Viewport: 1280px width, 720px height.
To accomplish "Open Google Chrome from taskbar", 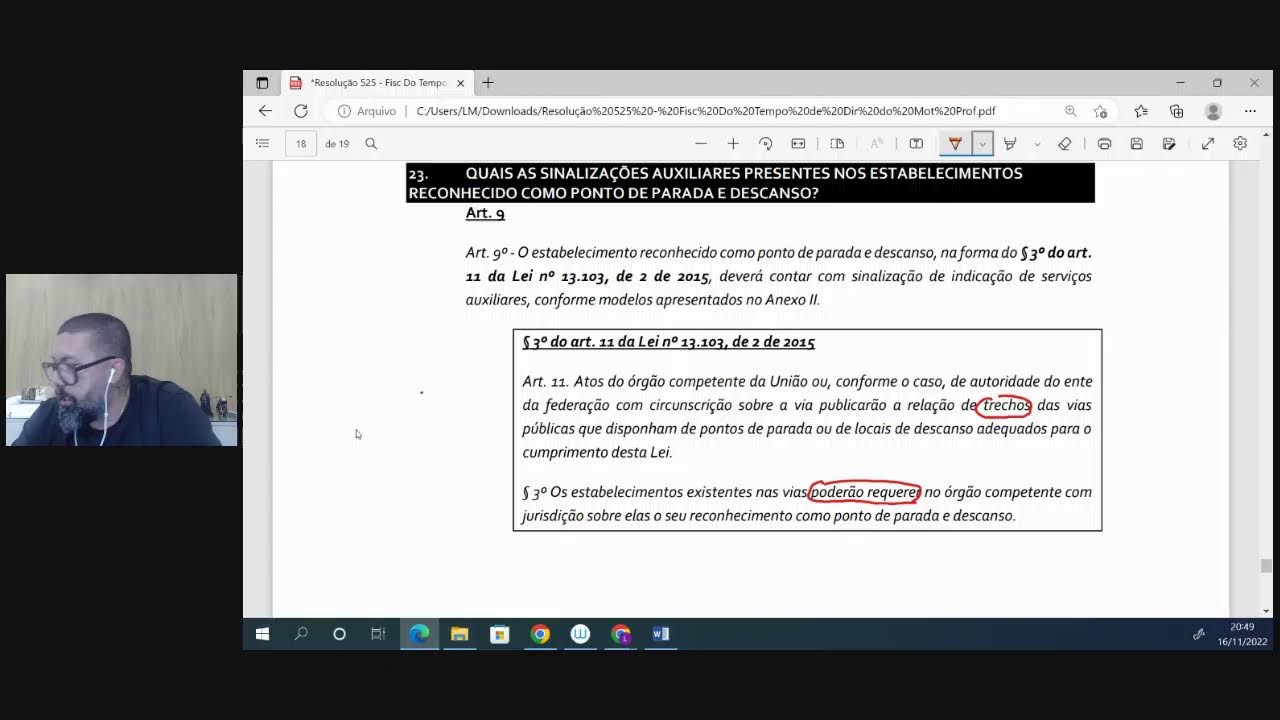I will (x=540, y=634).
